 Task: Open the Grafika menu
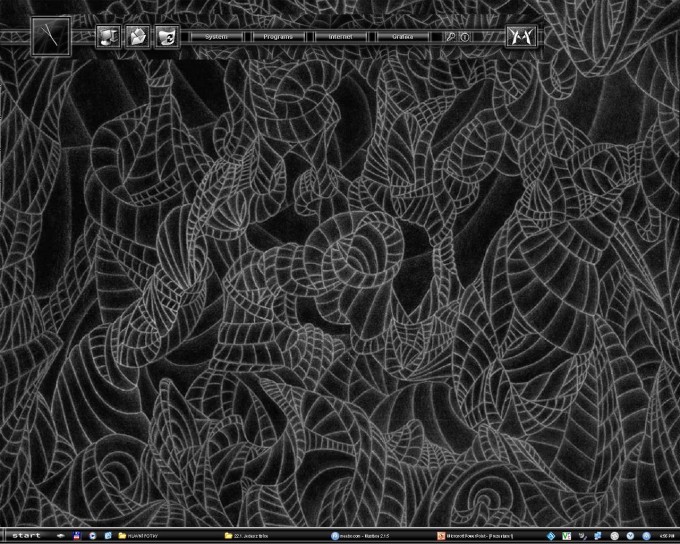coord(403,37)
